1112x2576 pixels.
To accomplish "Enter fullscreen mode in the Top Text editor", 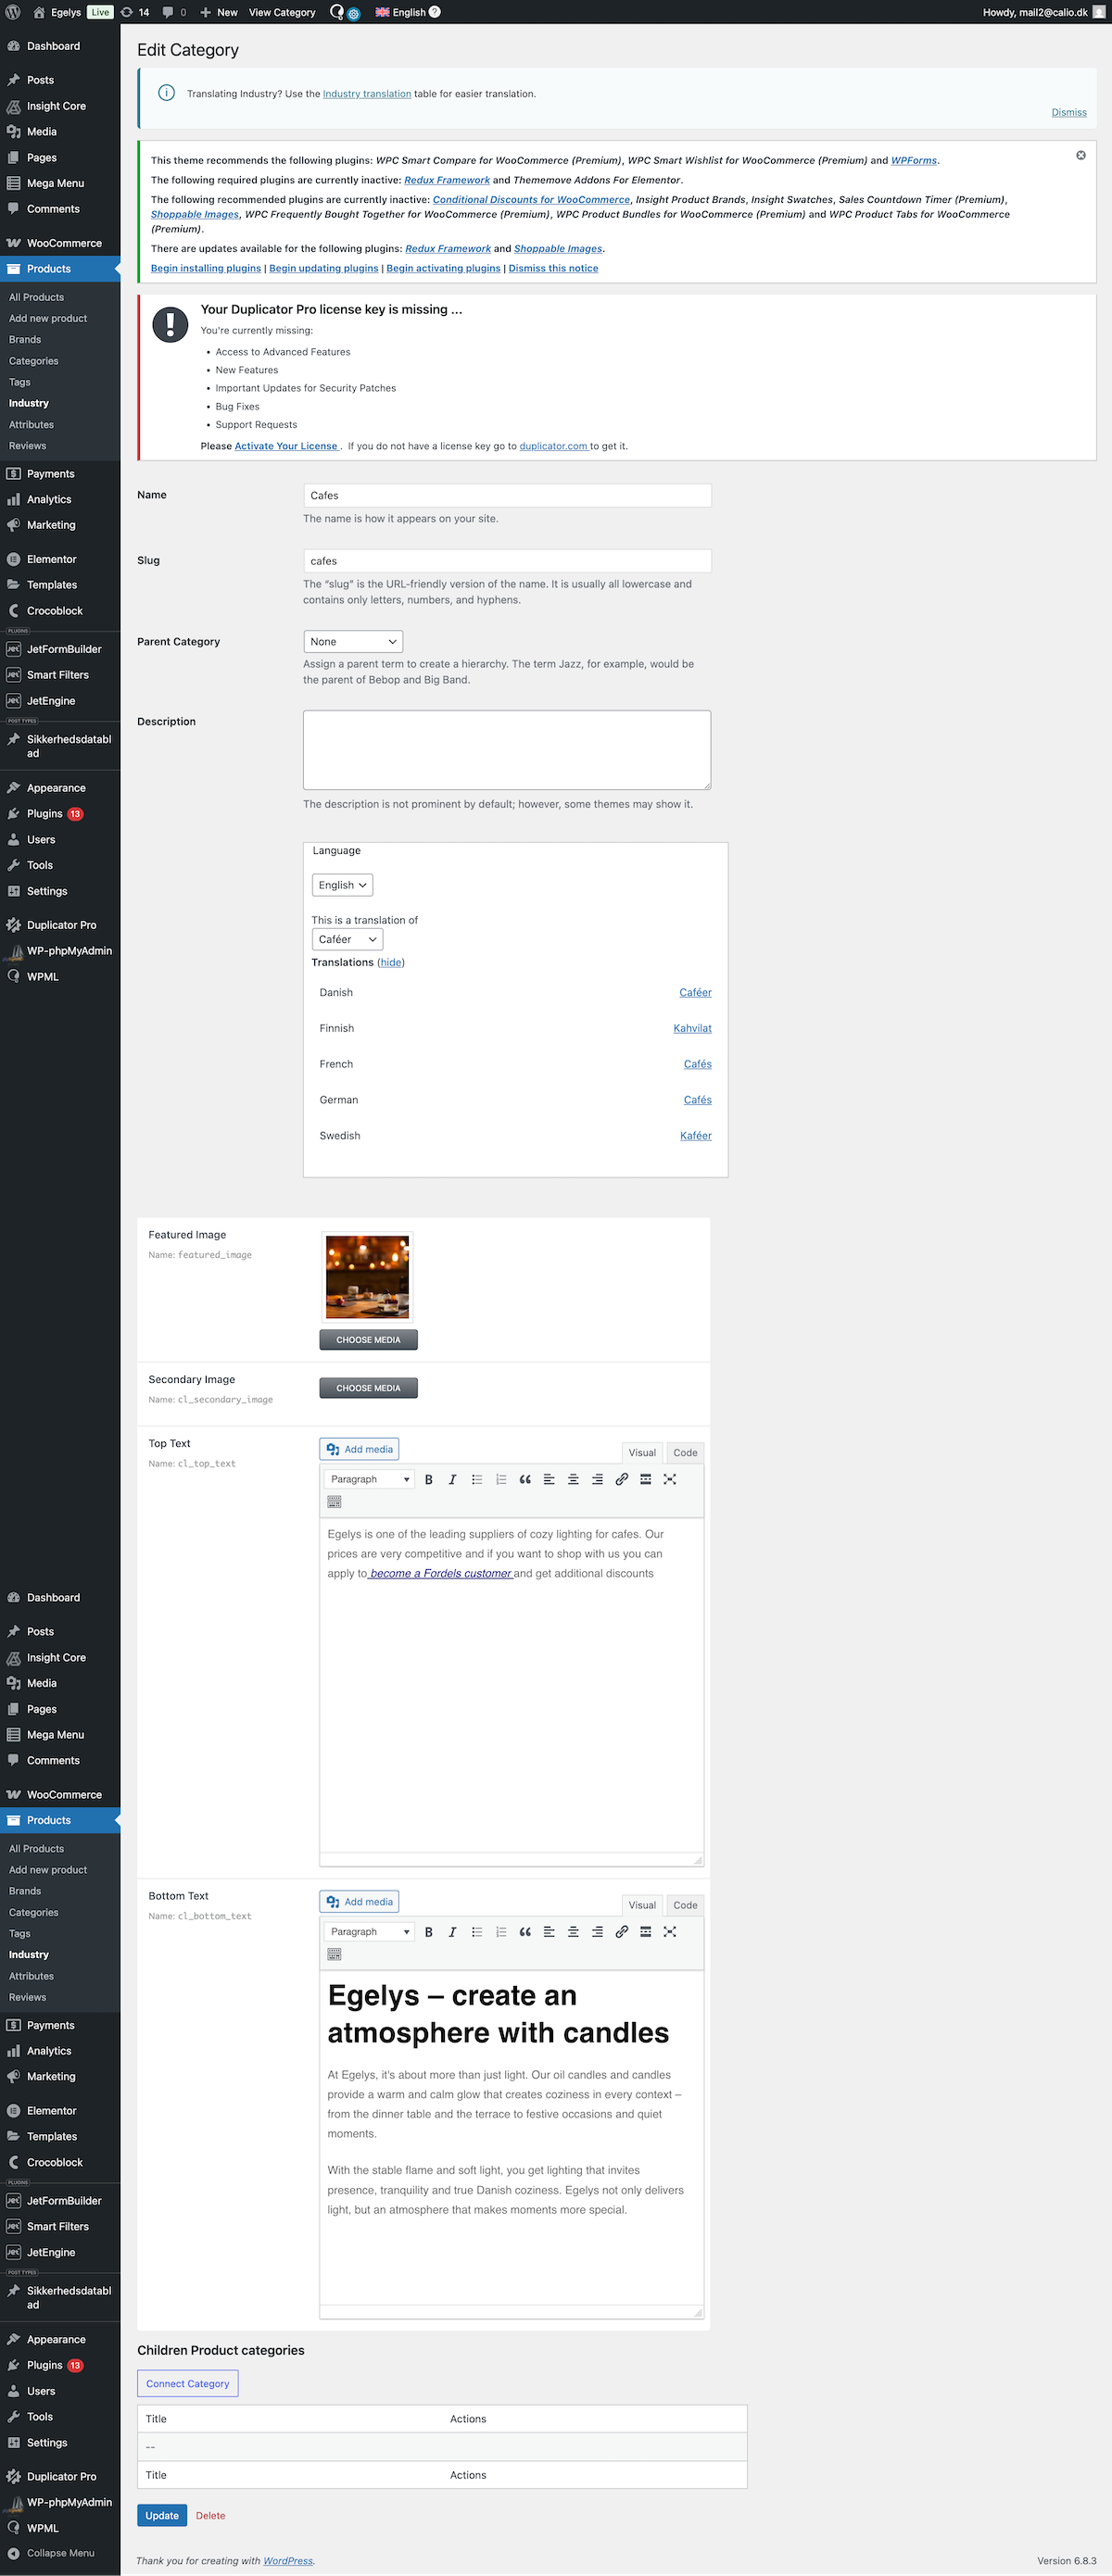I will [670, 1479].
